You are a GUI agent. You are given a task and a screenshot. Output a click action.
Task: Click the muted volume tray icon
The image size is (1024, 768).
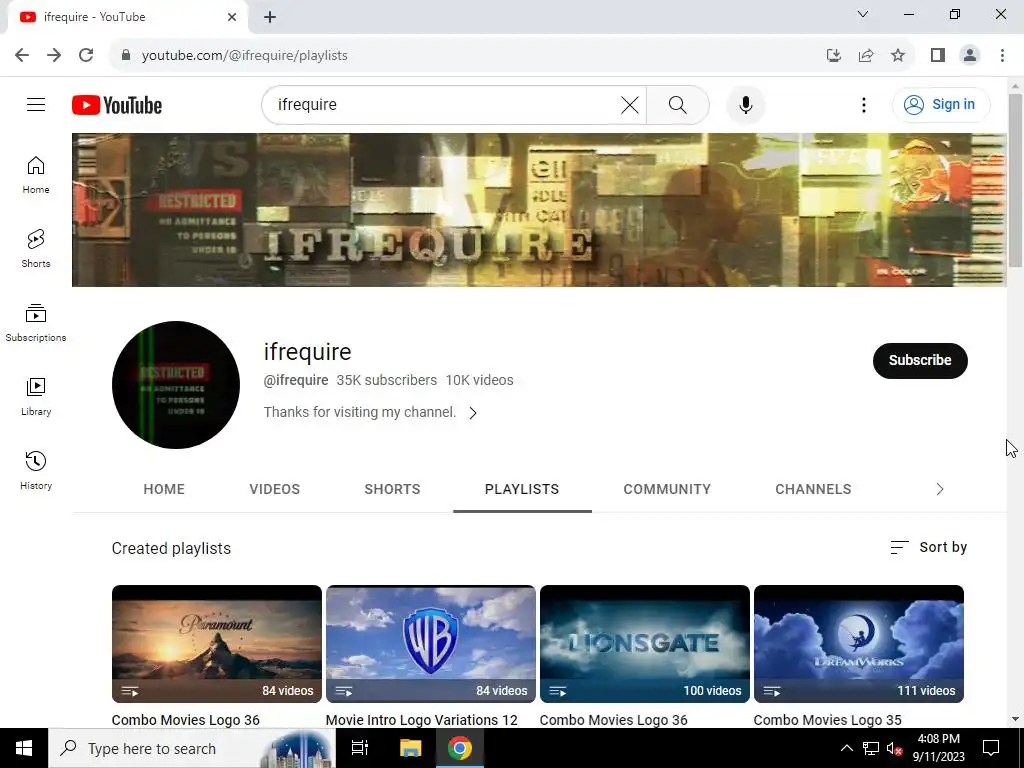click(x=894, y=748)
